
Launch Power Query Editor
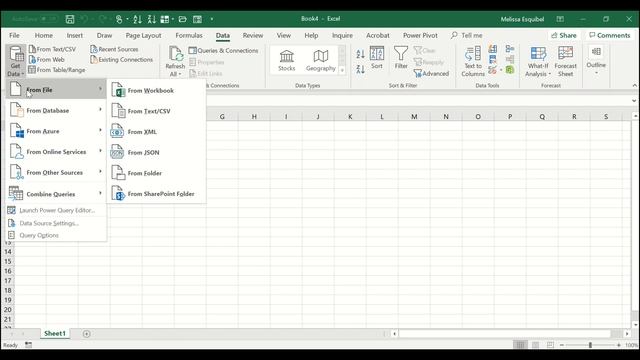click(56, 210)
